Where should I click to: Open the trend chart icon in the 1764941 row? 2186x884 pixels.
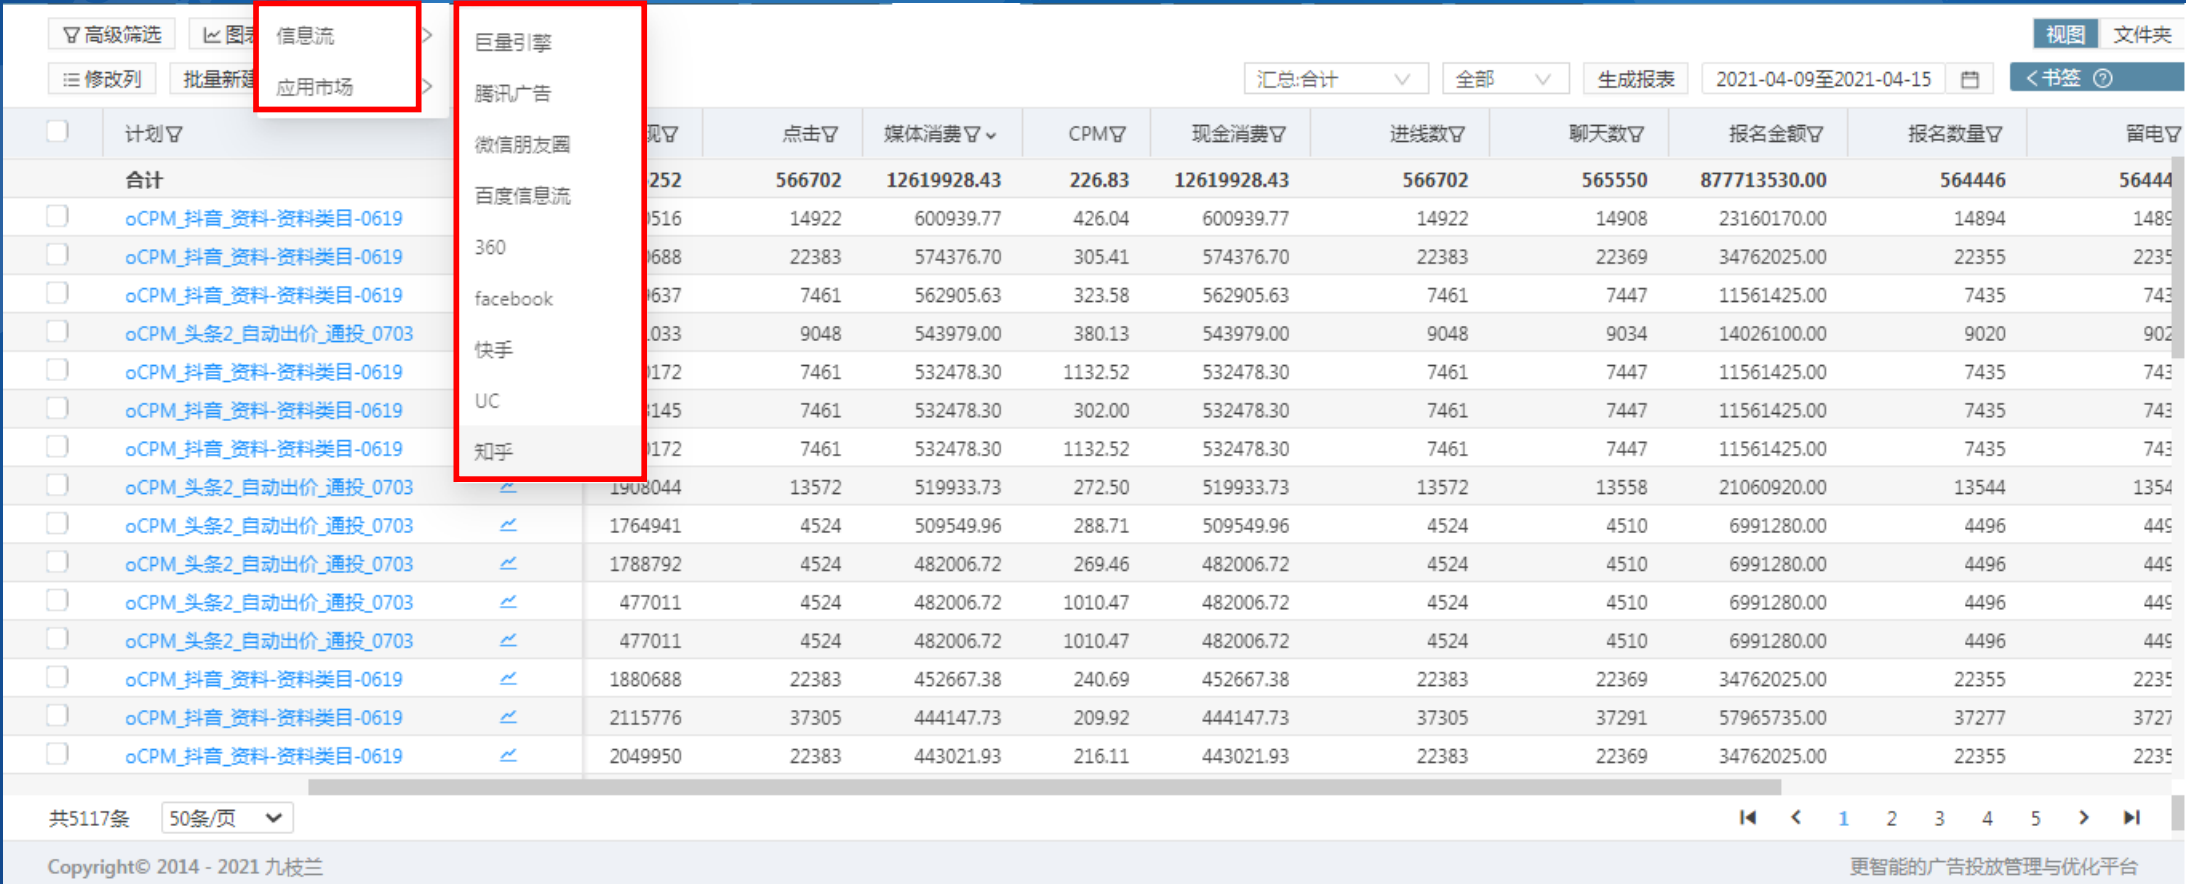click(508, 524)
